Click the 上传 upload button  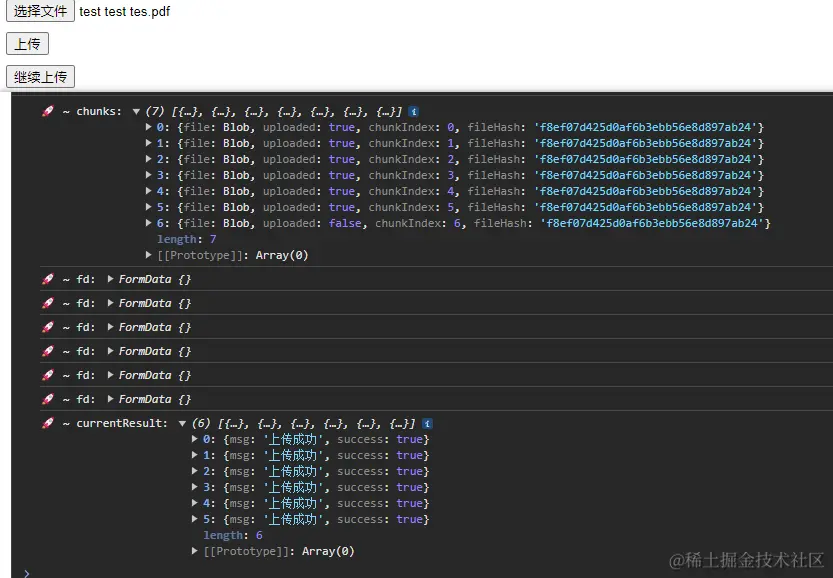28,44
